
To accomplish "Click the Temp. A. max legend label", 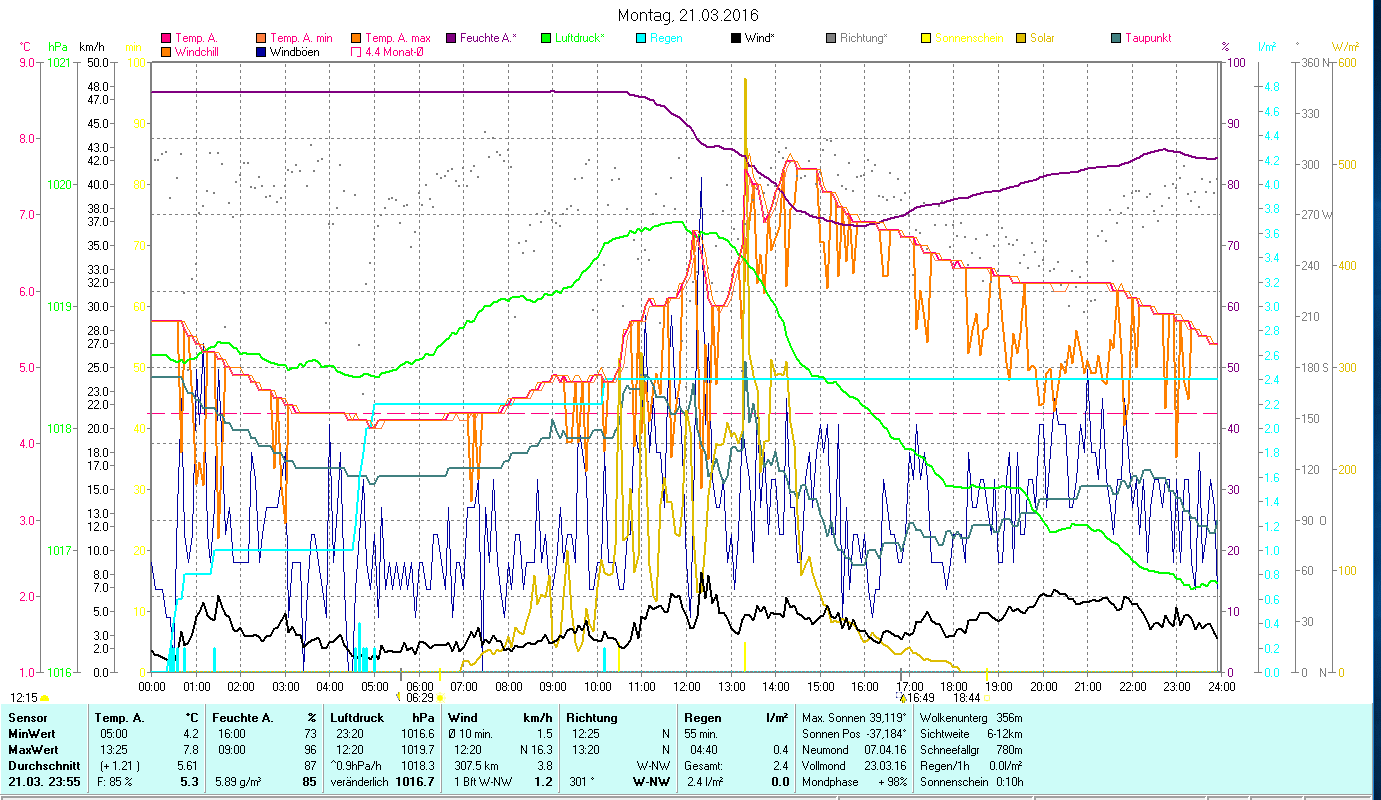I will [398, 39].
